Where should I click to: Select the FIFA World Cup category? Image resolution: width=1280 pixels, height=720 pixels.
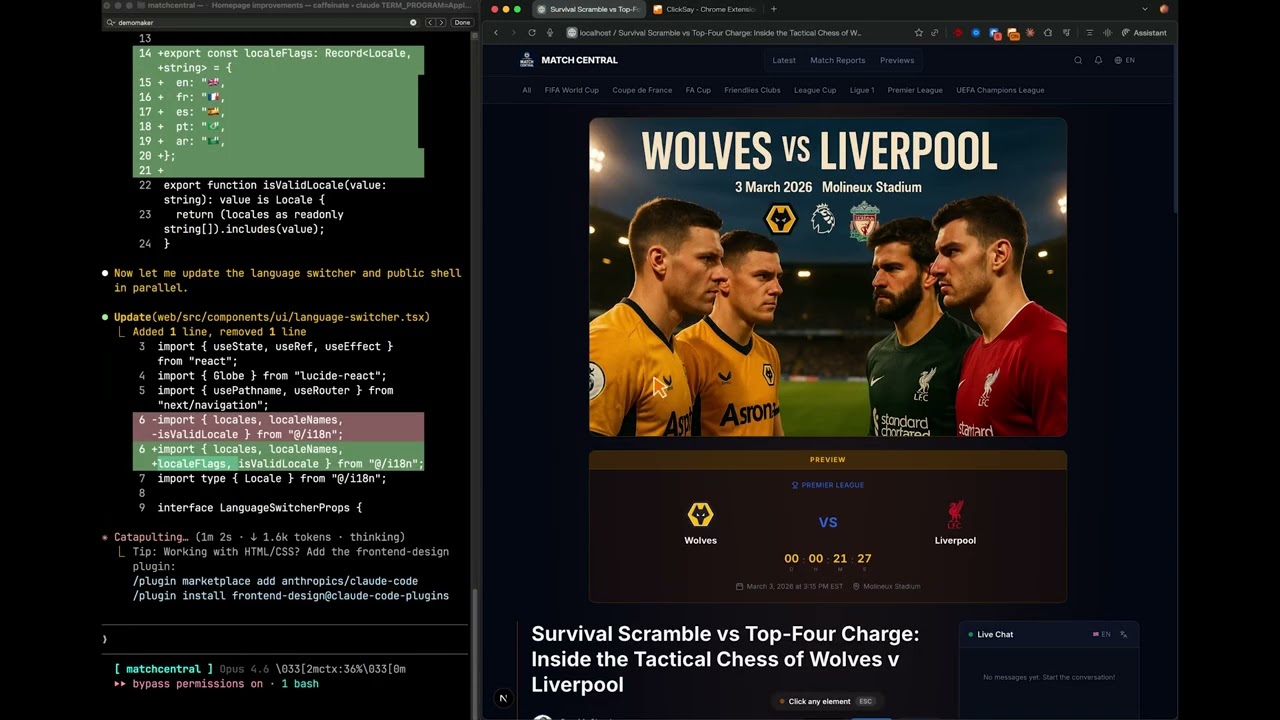(572, 90)
